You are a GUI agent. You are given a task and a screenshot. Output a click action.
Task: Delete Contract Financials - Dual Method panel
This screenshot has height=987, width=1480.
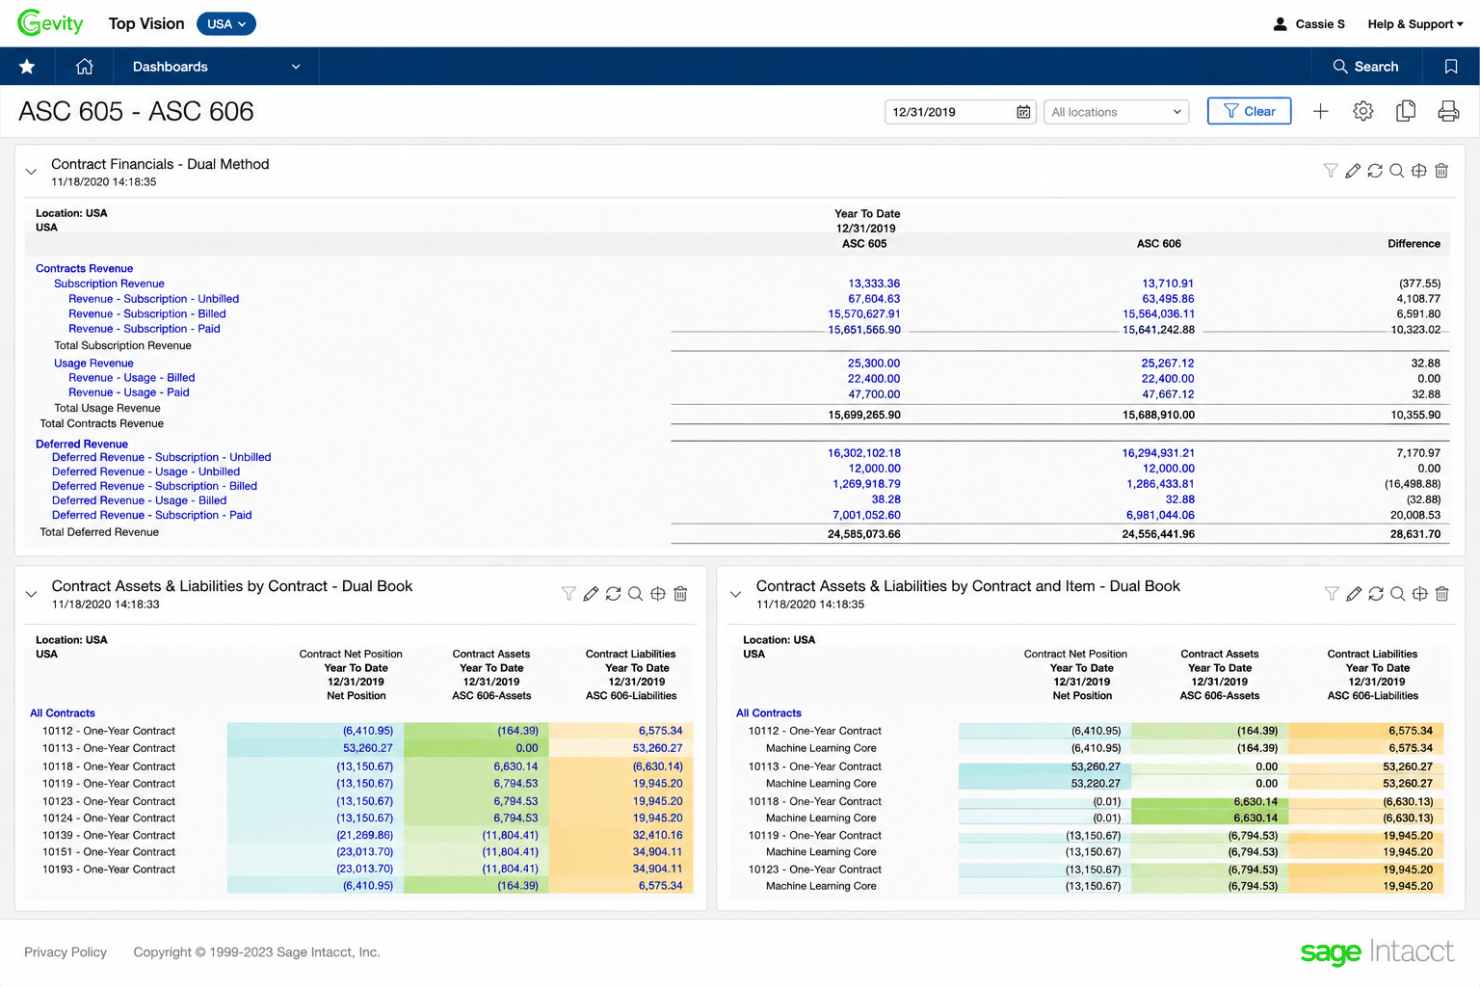(x=1441, y=171)
